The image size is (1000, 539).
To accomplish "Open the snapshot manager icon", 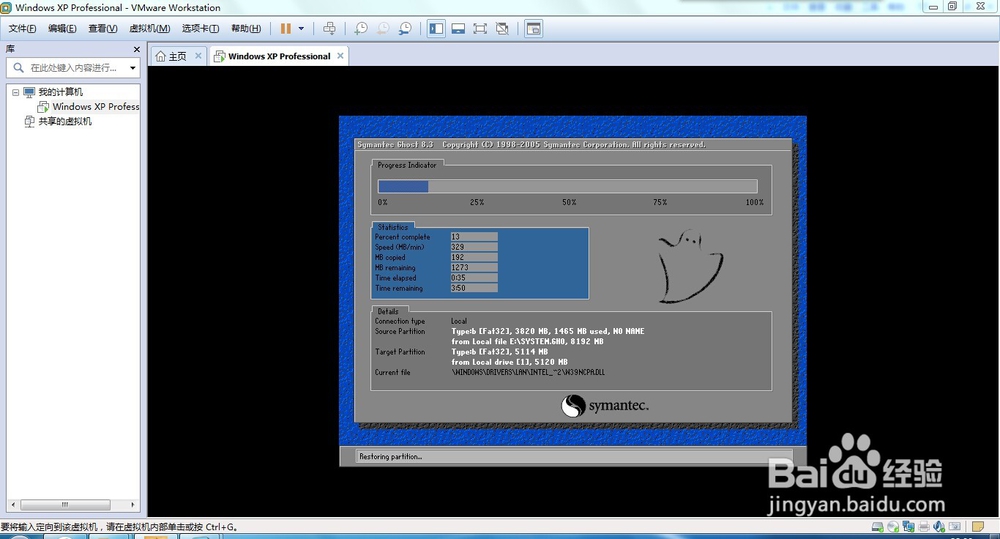I will click(405, 29).
